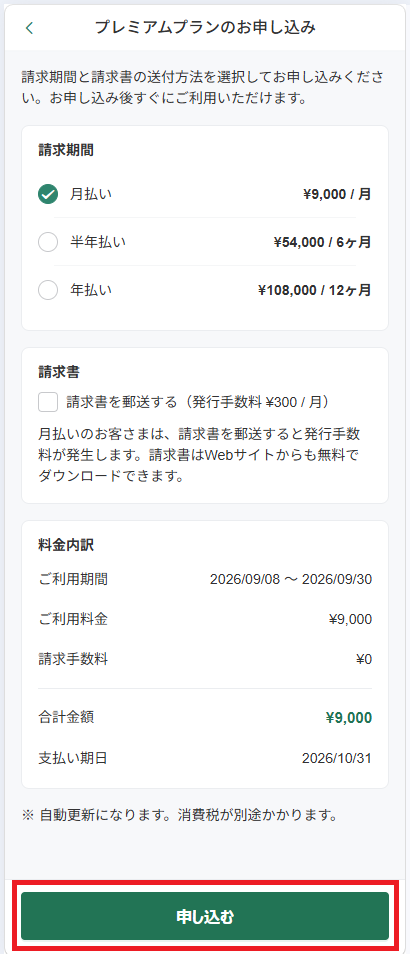Click the 申し込む button
This screenshot has height=954, width=410.
[x=205, y=916]
